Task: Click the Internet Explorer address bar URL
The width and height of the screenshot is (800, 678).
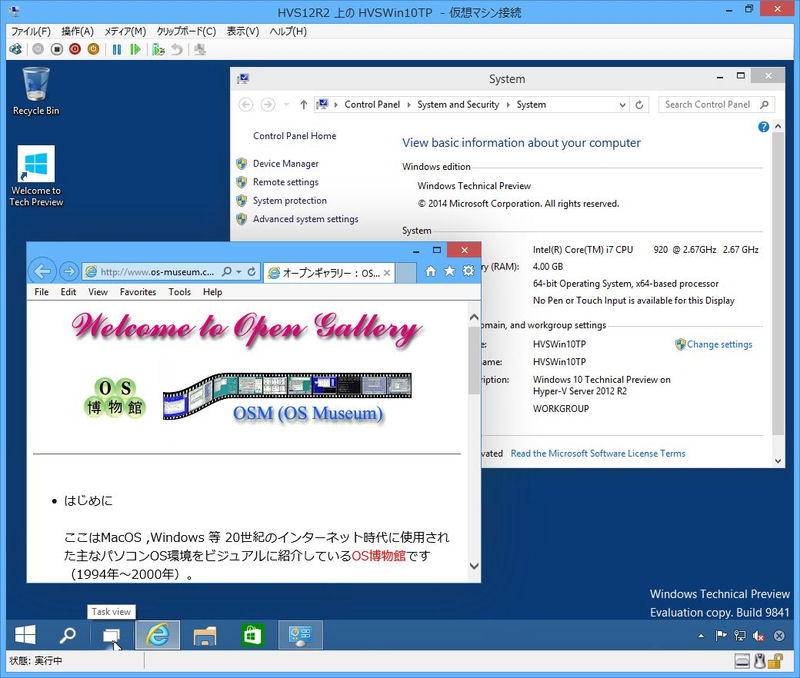Action: 157,272
